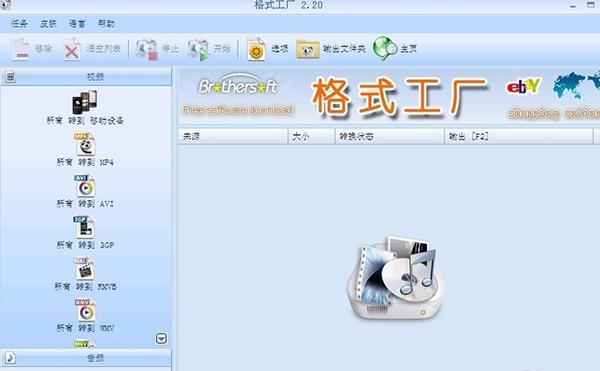The height and width of the screenshot is (371, 600).
Task: Click the list icon beside 视频
Action: point(10,77)
